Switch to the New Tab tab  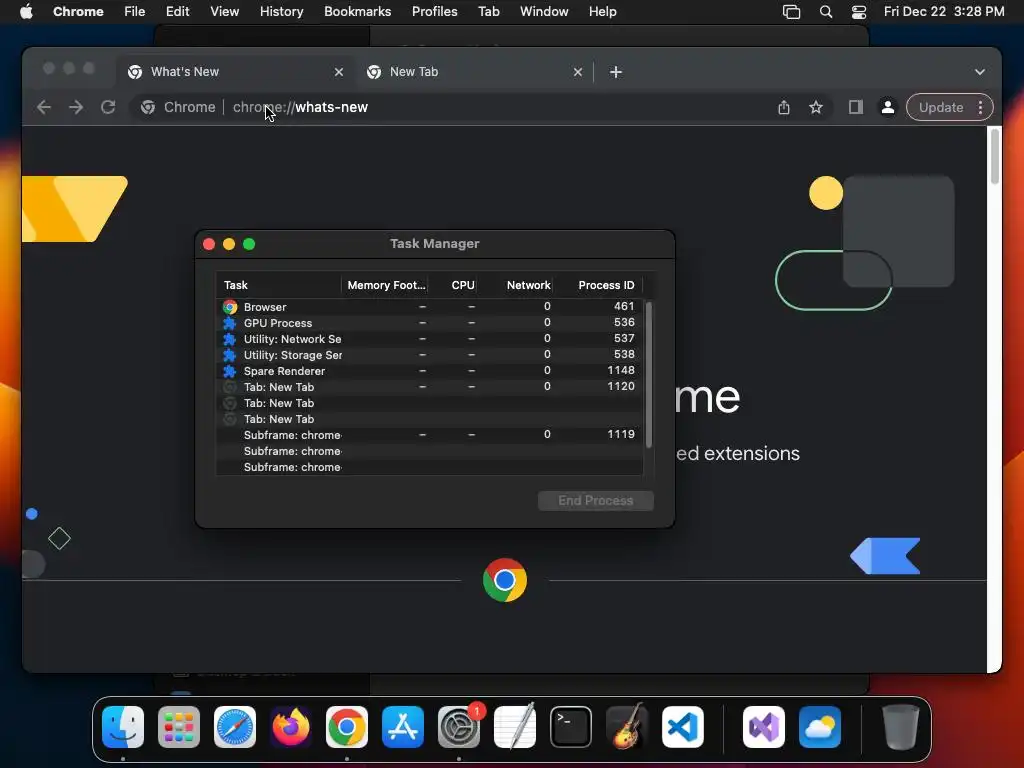click(x=475, y=72)
